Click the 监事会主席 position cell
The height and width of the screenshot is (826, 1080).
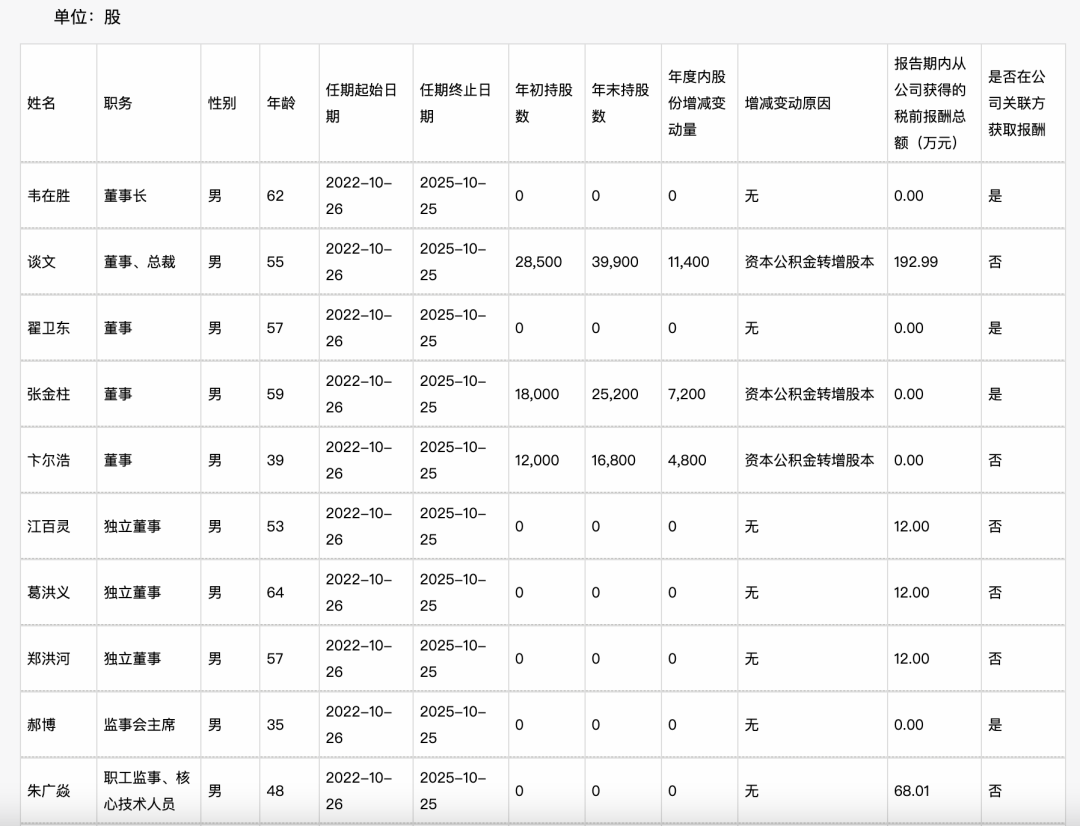click(139, 724)
